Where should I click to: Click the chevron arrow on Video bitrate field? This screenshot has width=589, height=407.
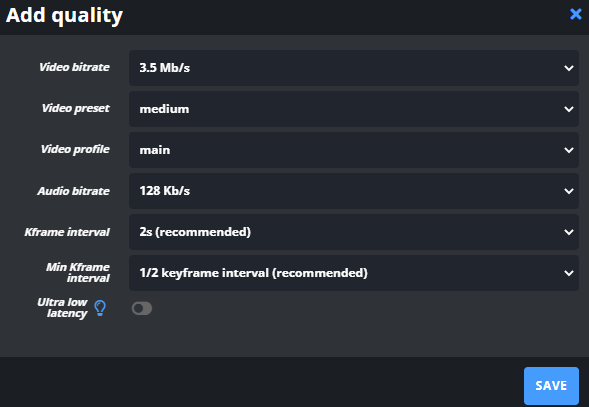[x=569, y=68]
